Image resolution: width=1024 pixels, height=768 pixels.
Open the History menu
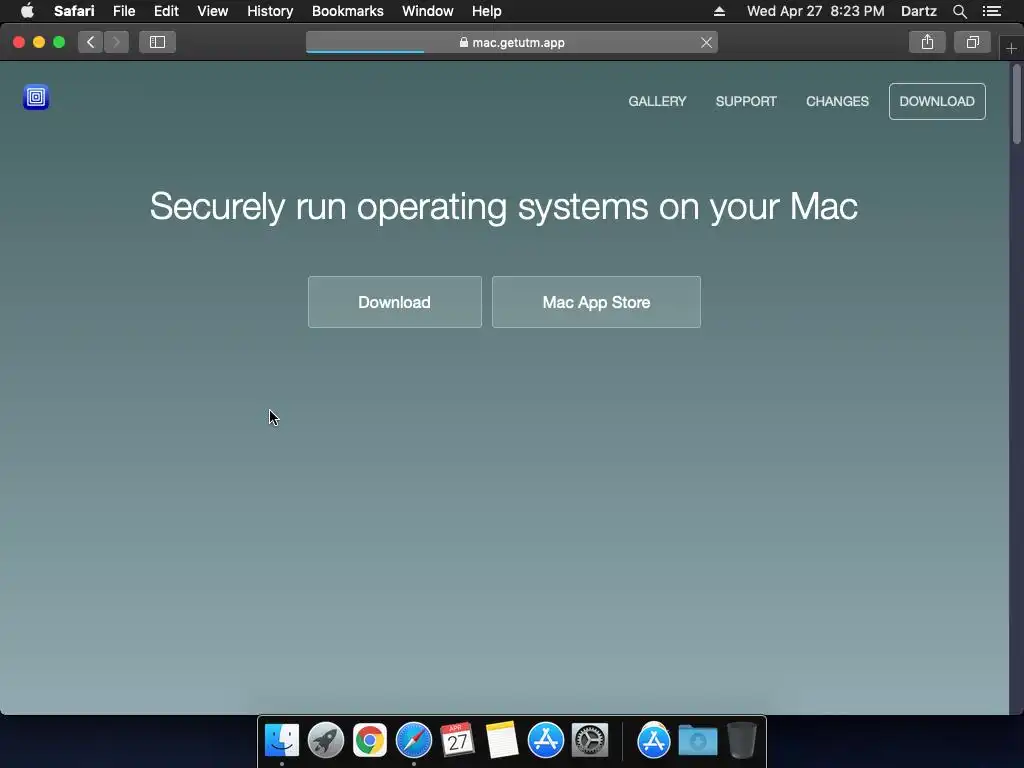tap(270, 11)
